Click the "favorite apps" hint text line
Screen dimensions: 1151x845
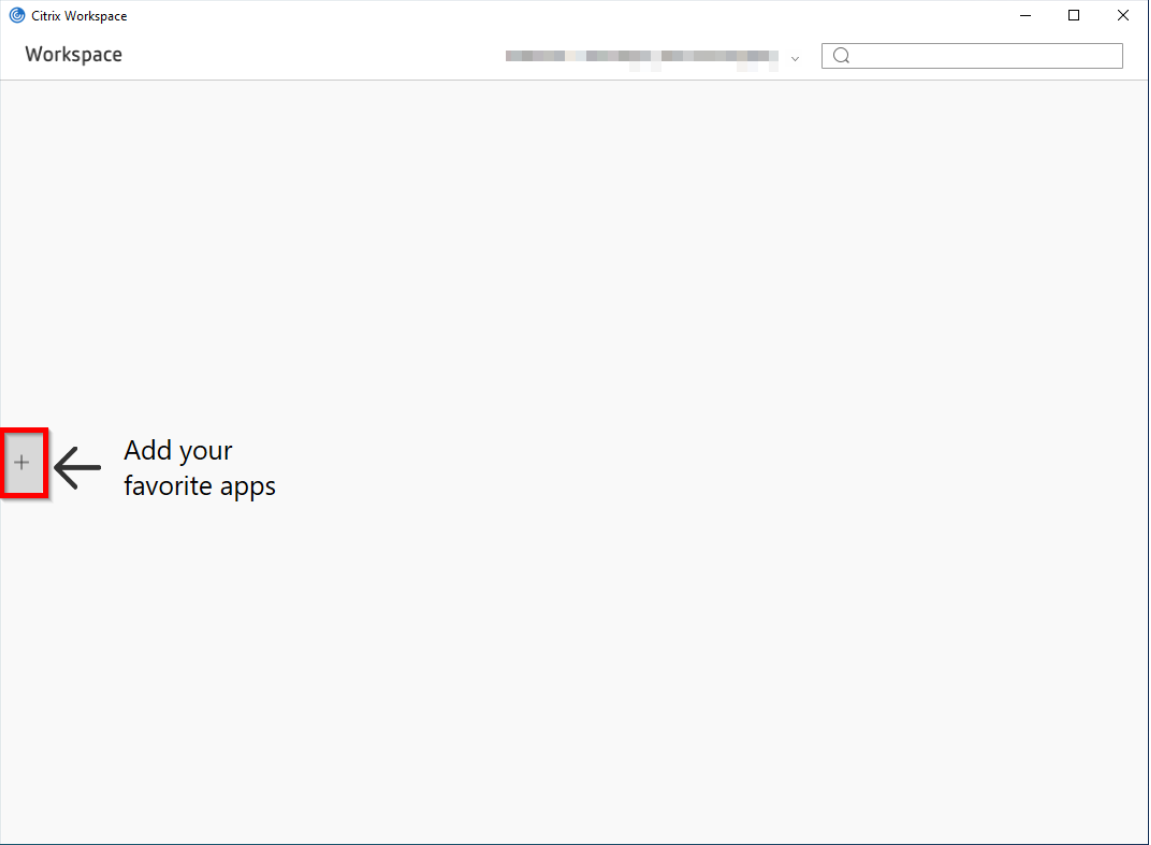(199, 486)
